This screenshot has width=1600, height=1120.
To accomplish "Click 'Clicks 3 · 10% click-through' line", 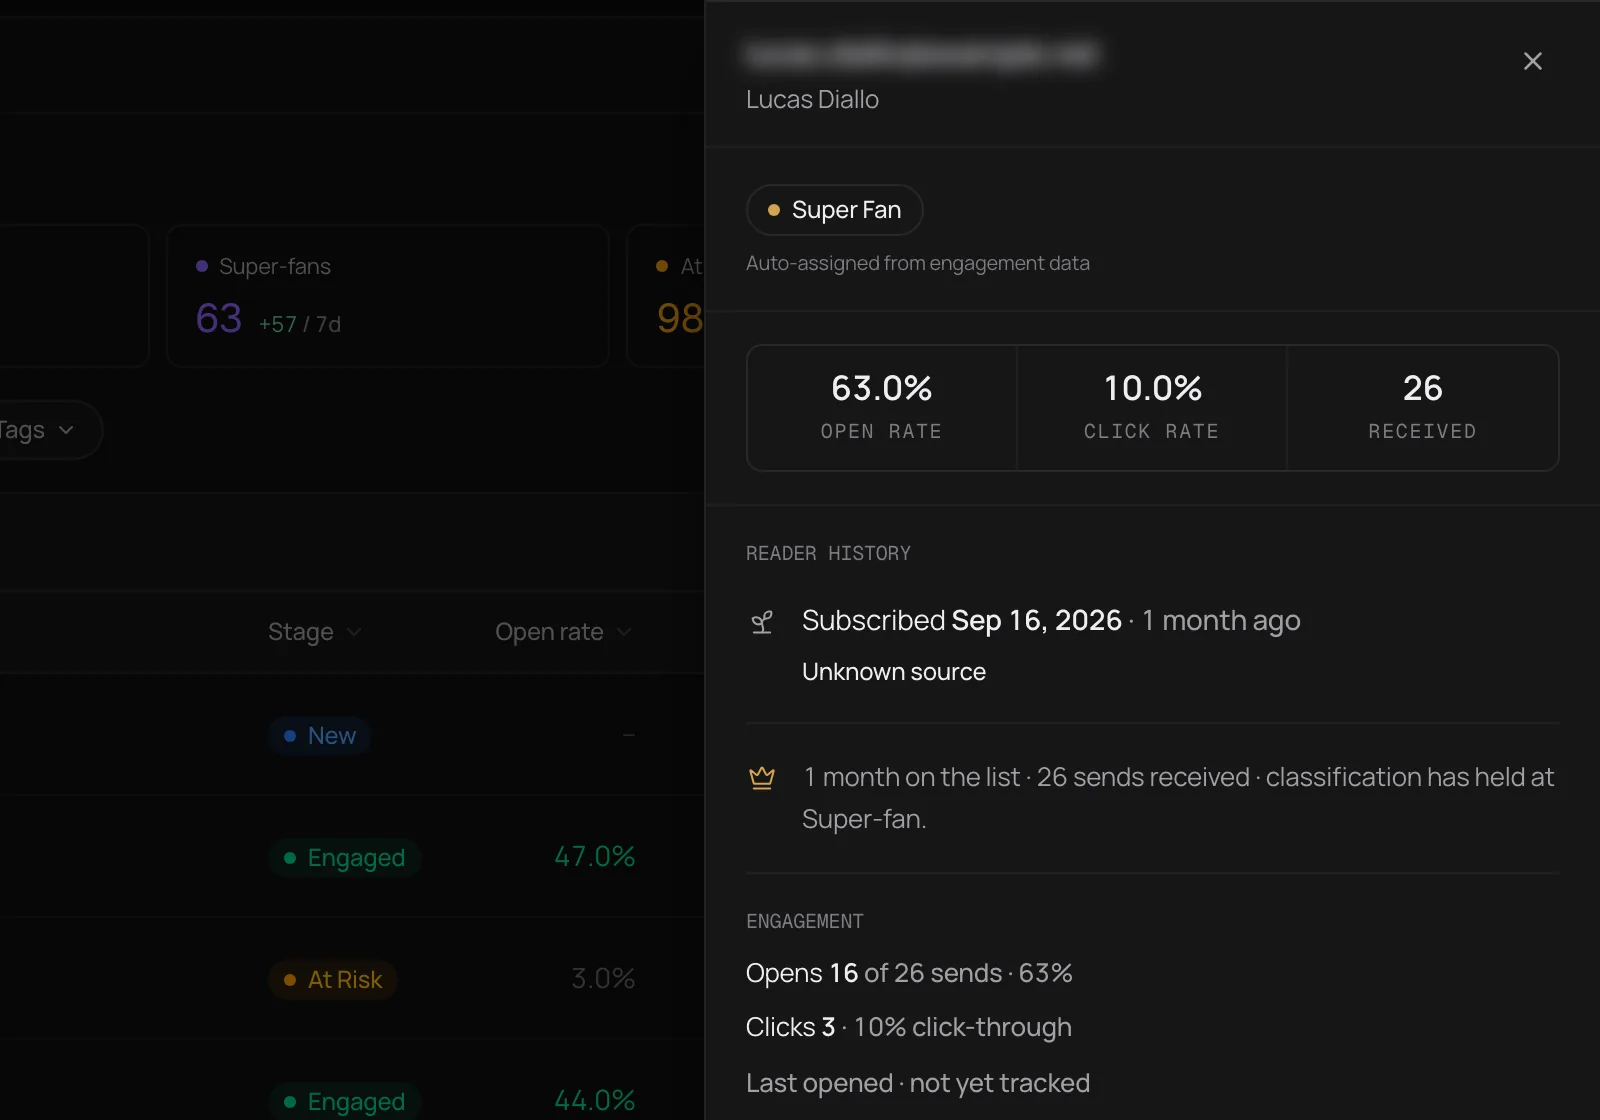I will [909, 1027].
